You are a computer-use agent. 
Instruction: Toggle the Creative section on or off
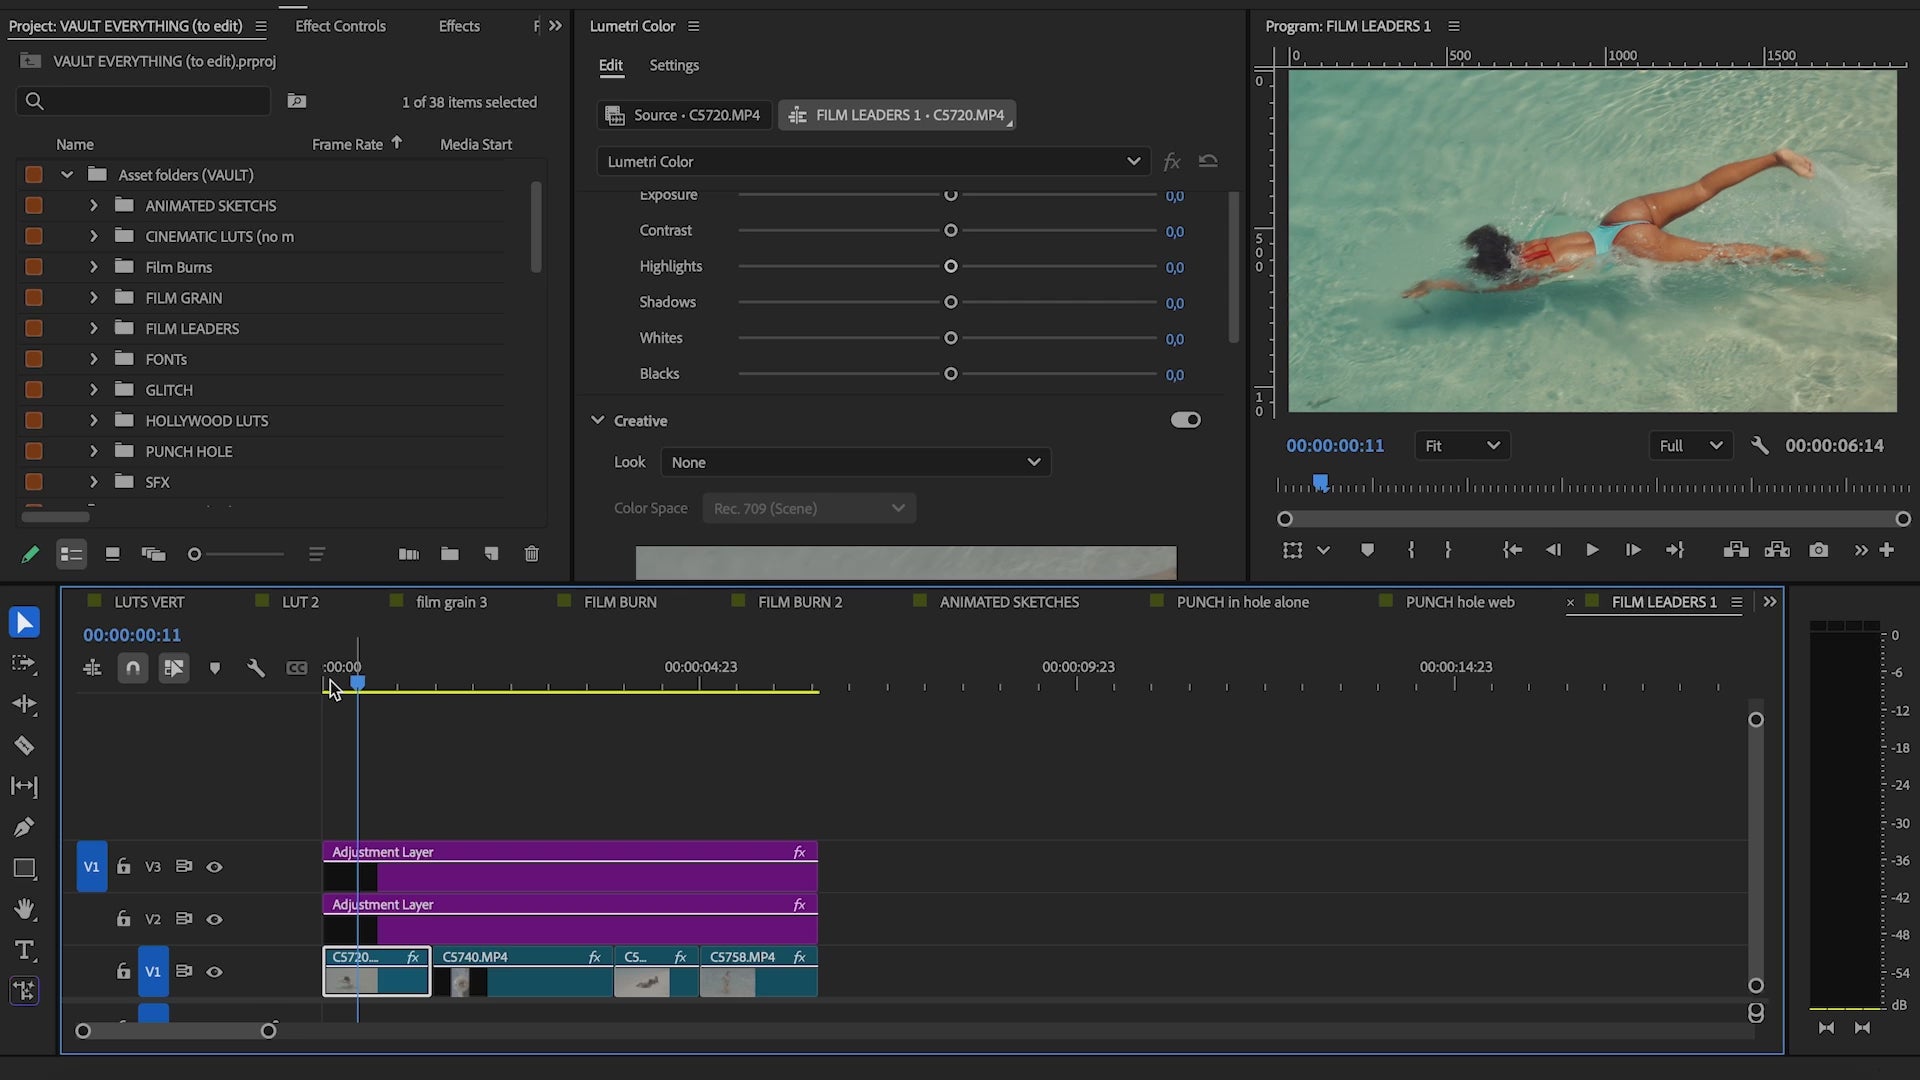click(x=1185, y=419)
